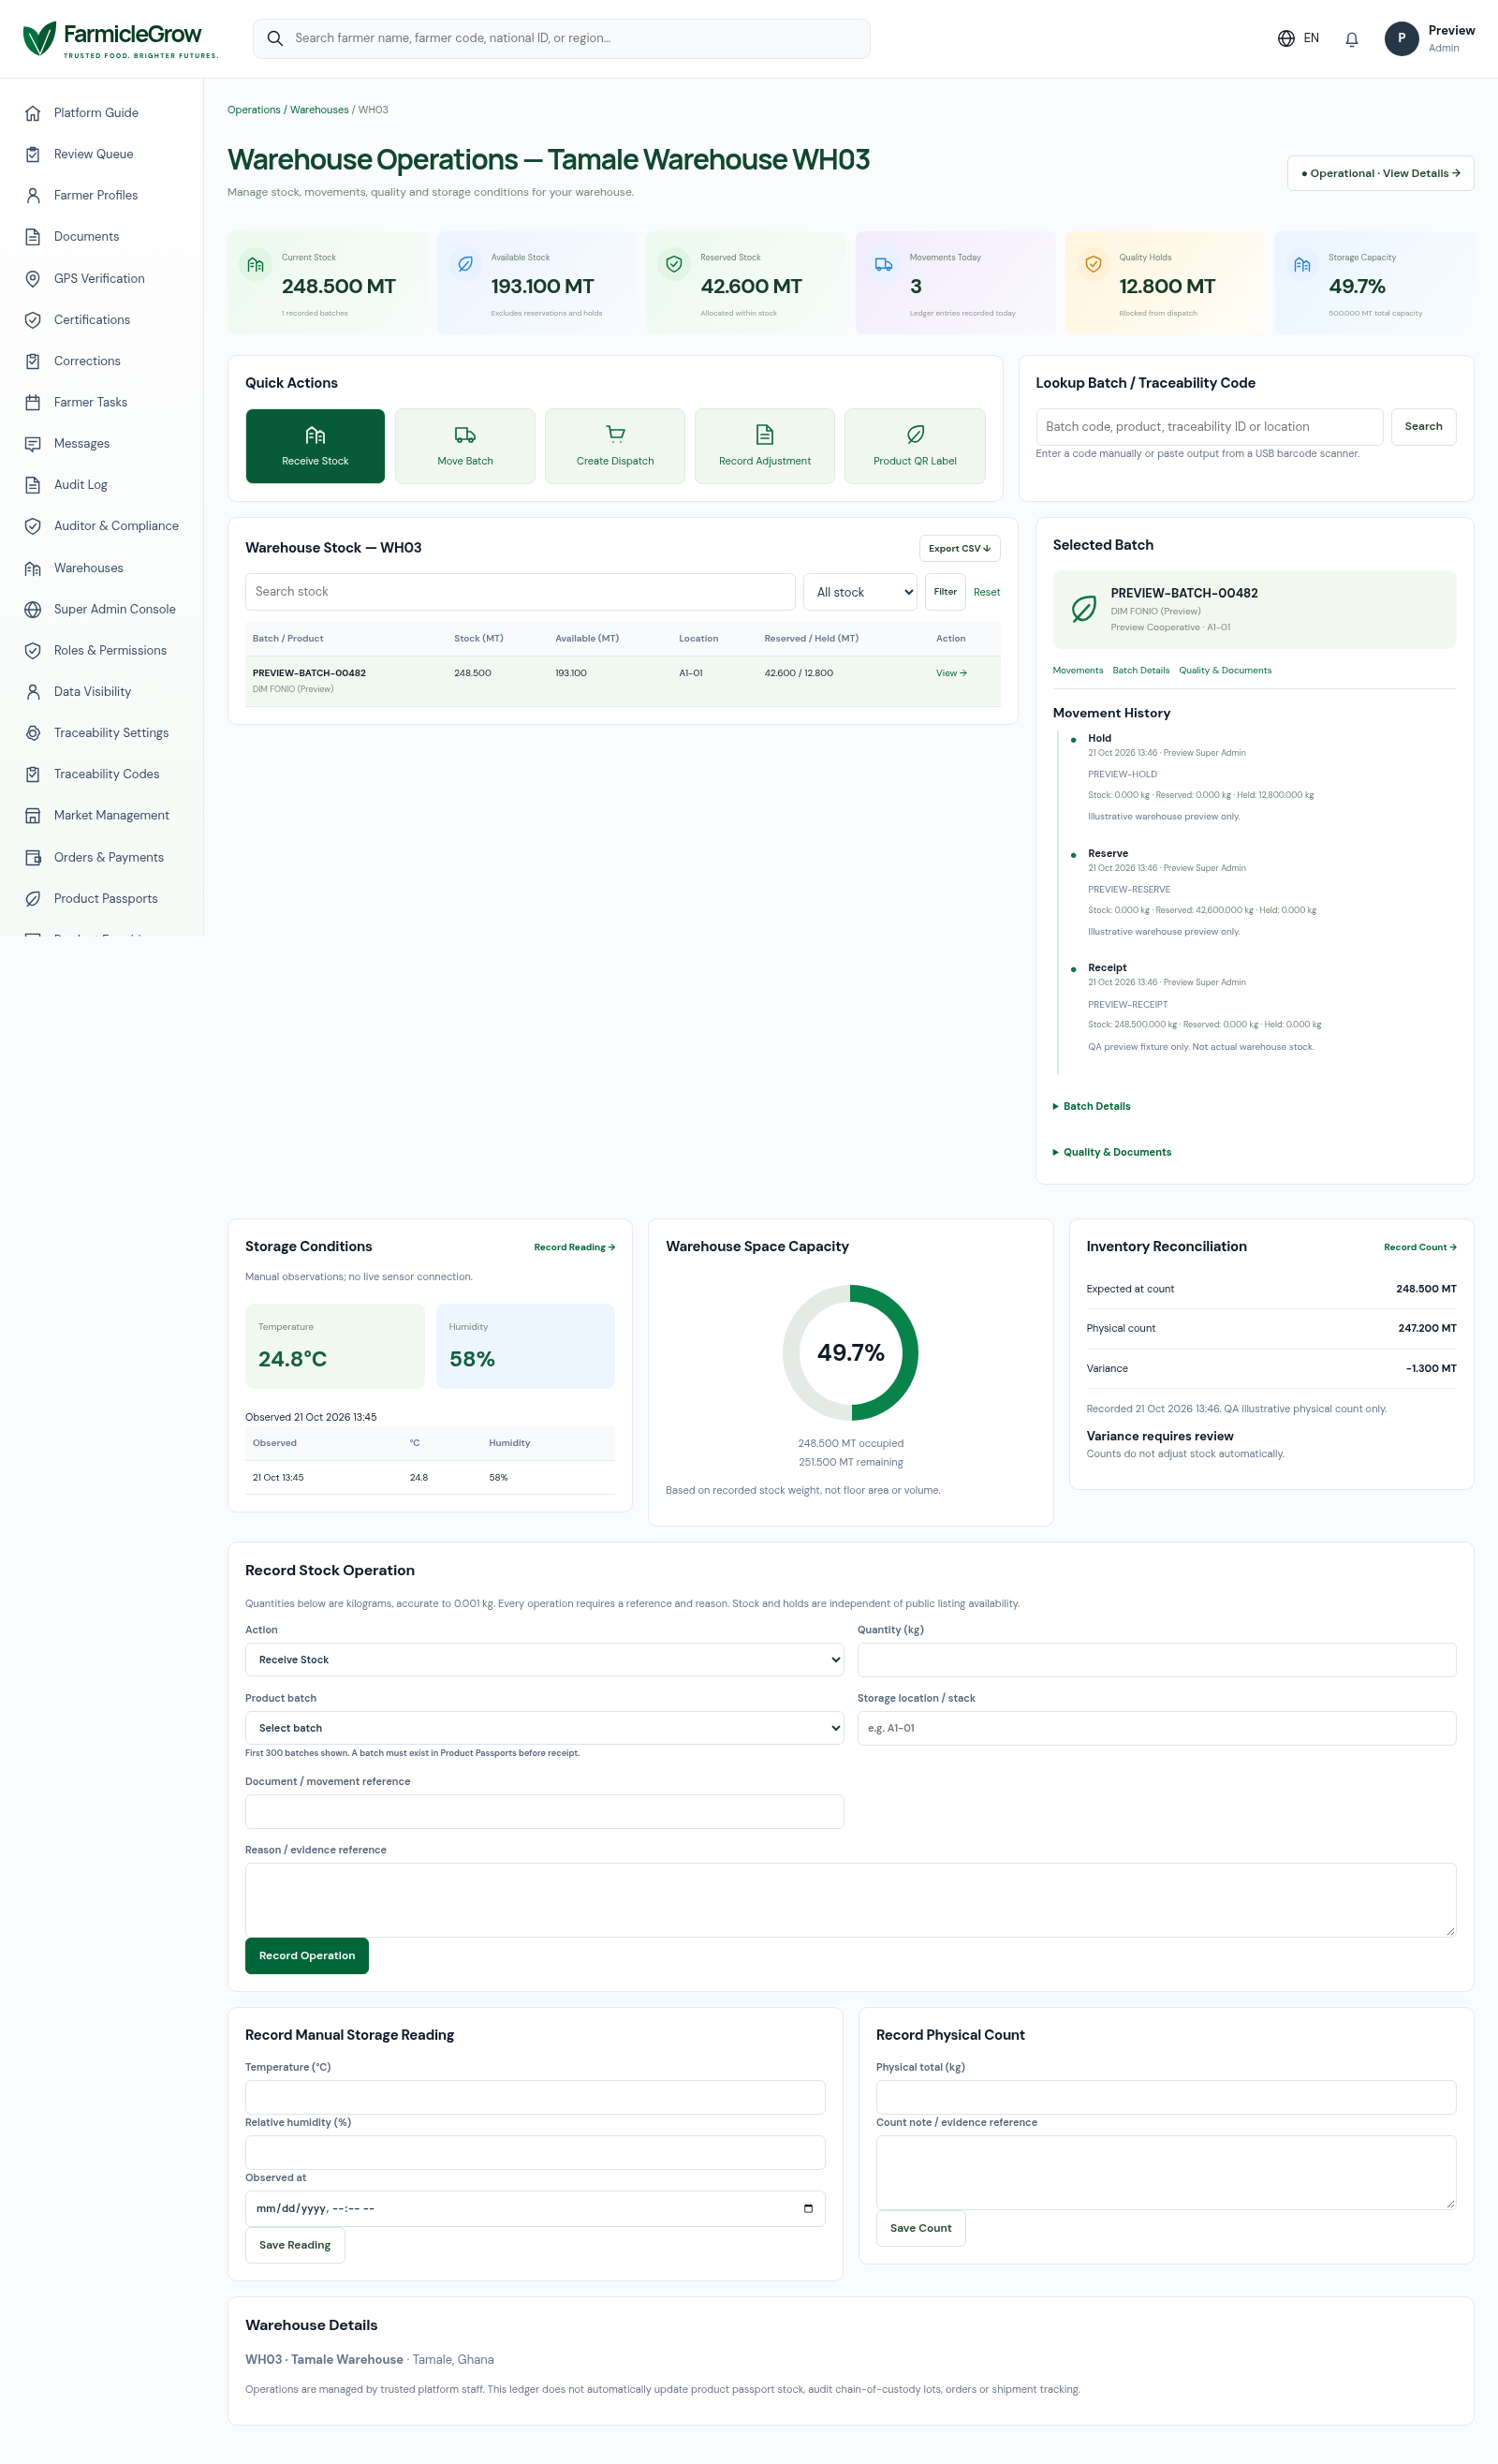Click the lookup Search button

[x=1423, y=426]
